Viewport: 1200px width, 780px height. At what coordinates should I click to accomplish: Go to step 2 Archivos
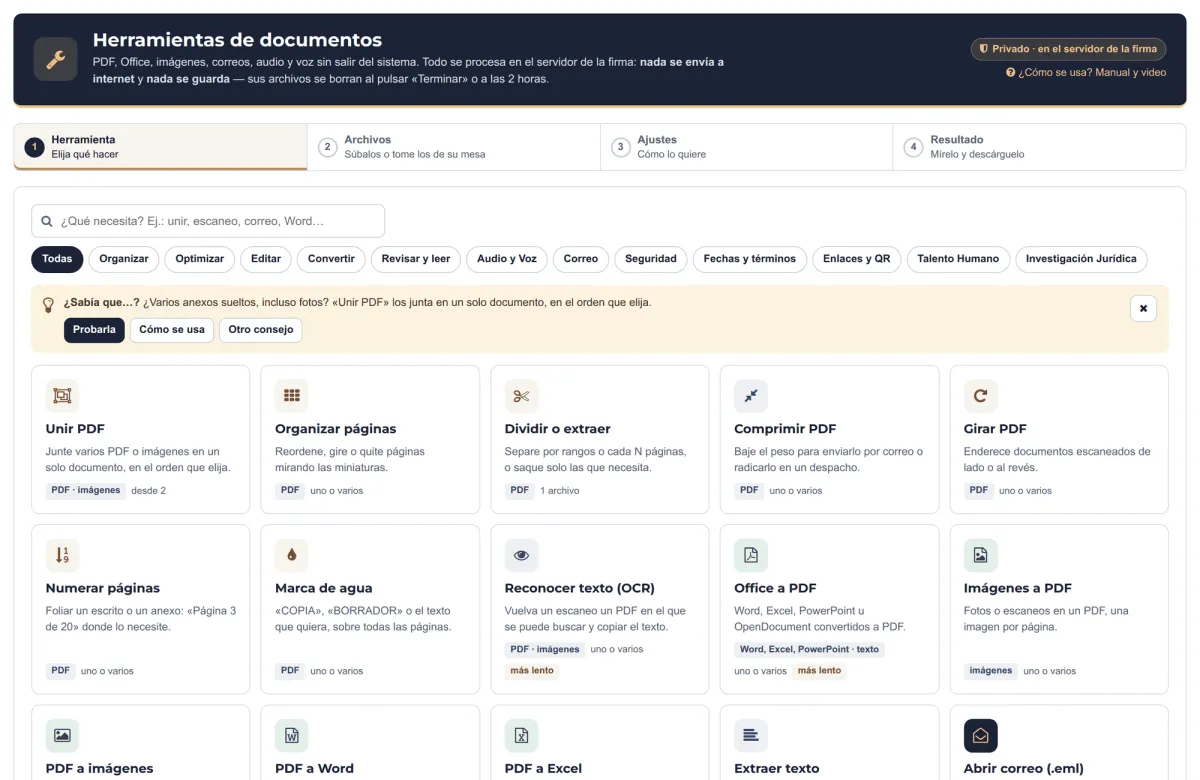[x=454, y=147]
